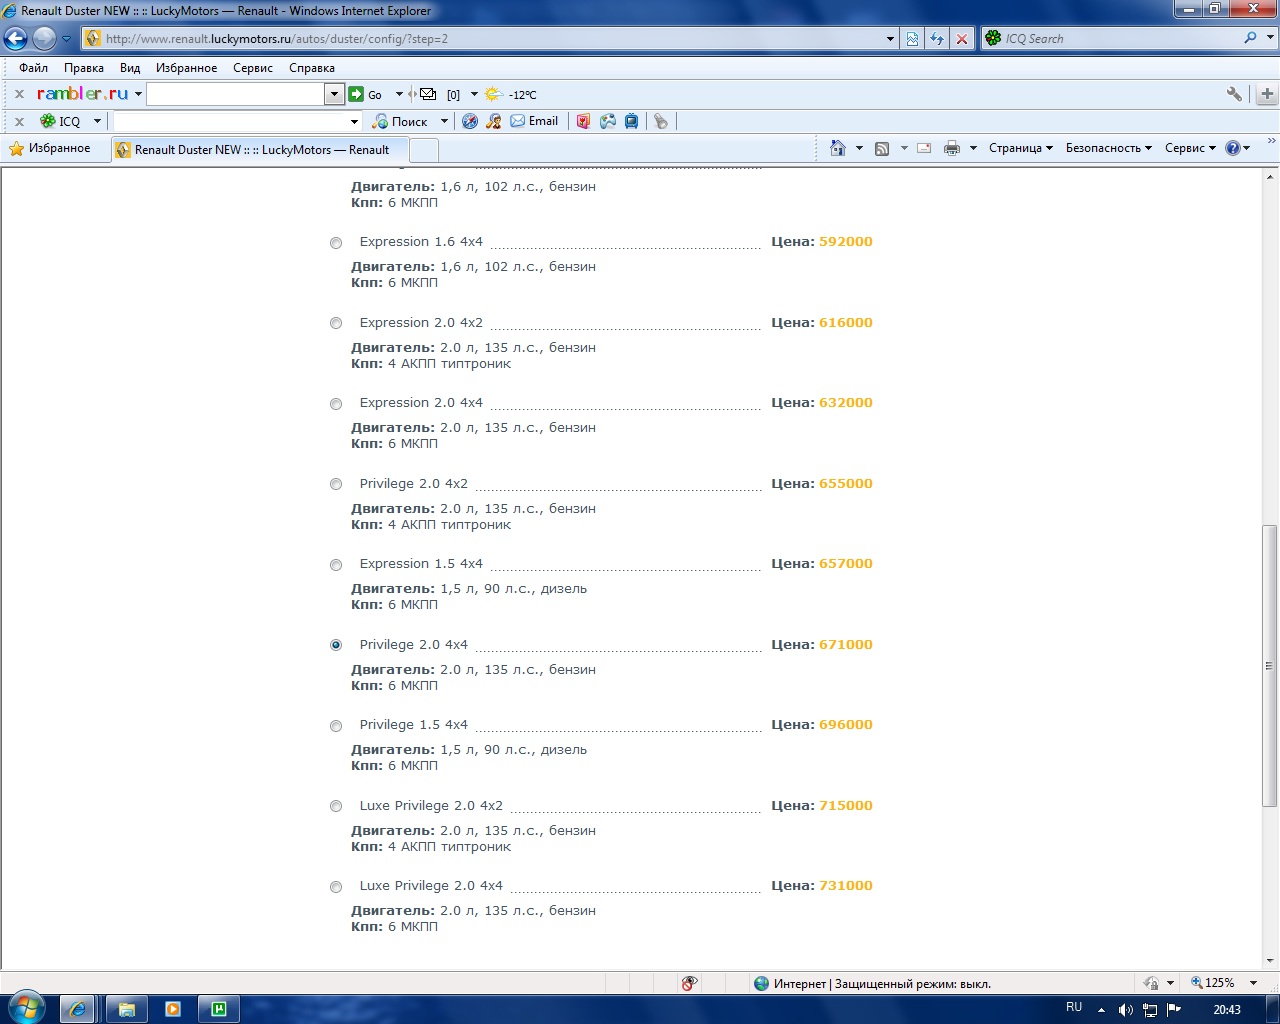Click the RSS feeds icon
The image size is (1280, 1024).
882,148
